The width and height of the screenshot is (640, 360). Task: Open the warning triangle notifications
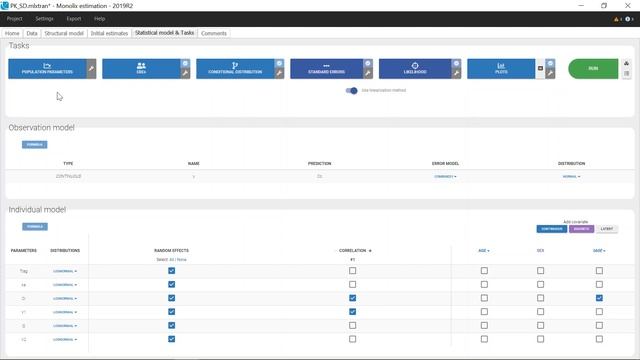[616, 19]
